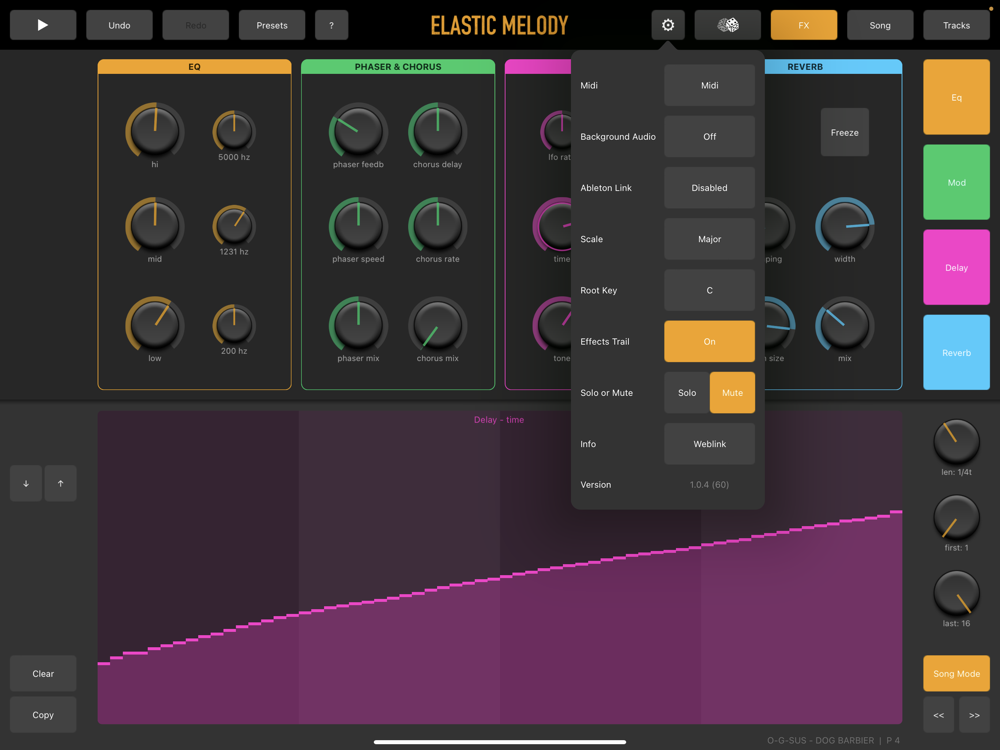Click the PHASER & CHORUS panel header
The width and height of the screenshot is (1000, 750).
(x=398, y=66)
